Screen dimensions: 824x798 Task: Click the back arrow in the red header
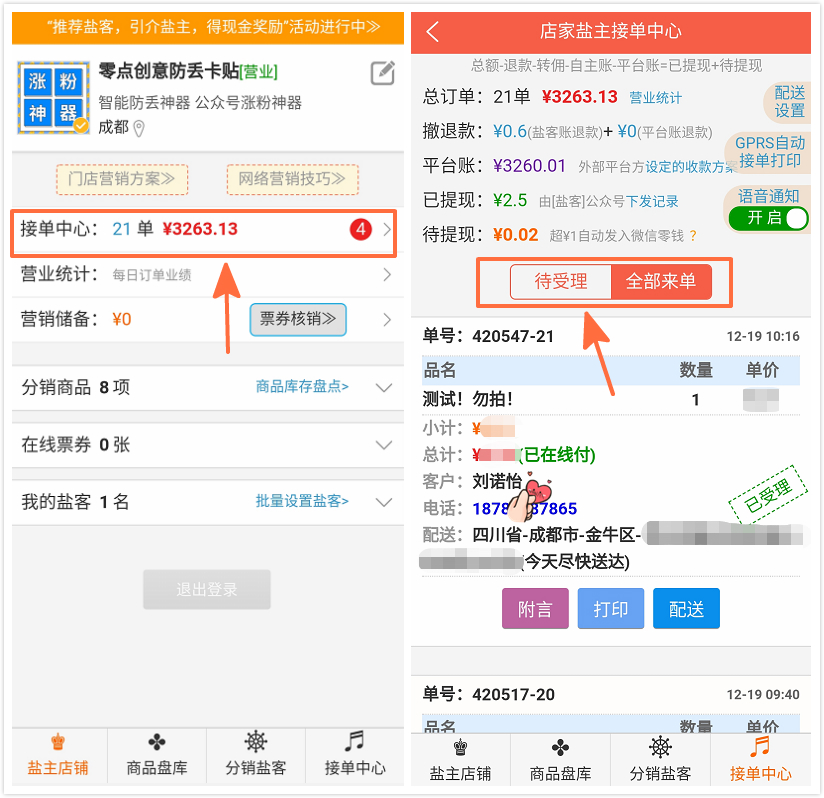point(433,32)
